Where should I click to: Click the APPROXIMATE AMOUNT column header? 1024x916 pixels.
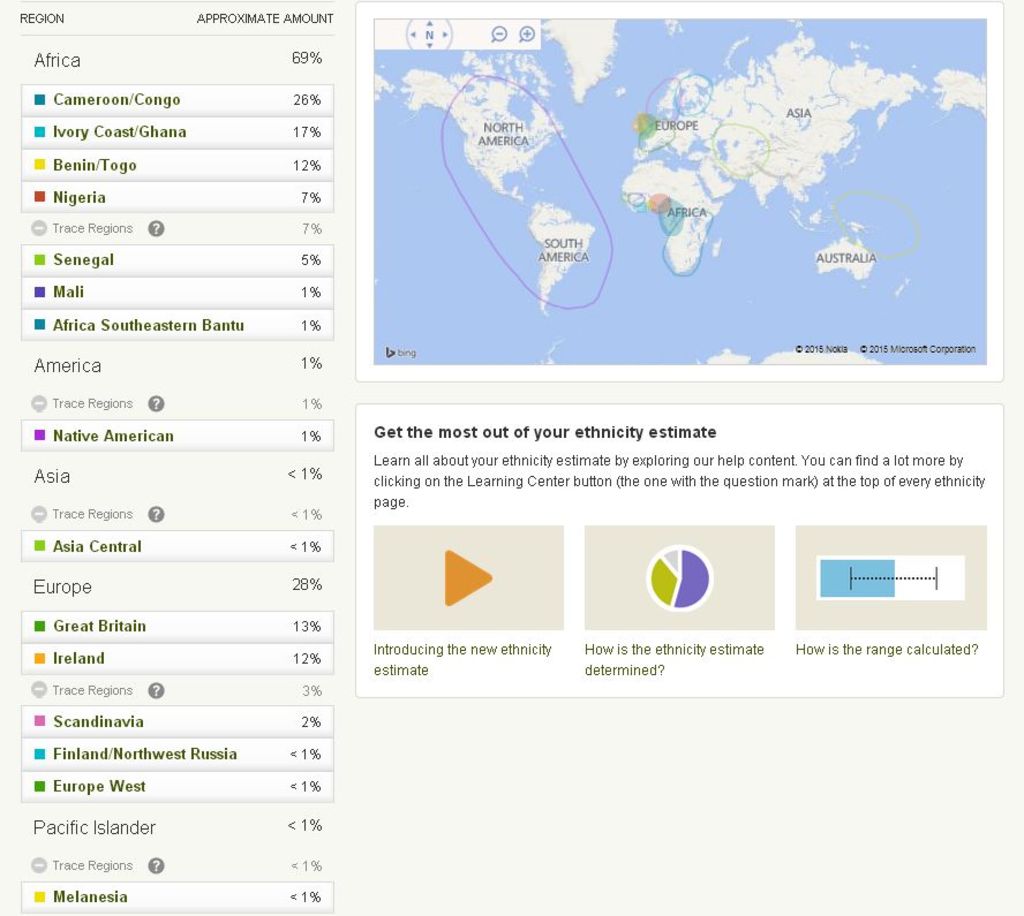(x=264, y=19)
